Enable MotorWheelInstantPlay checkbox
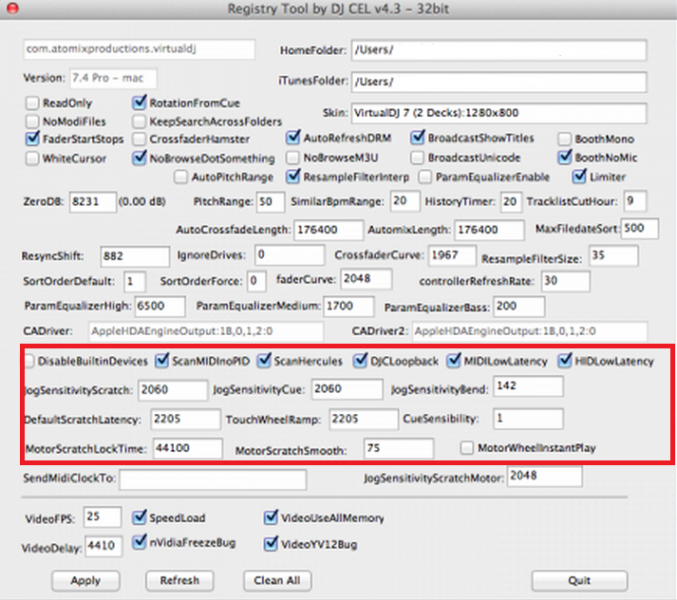Viewport: 677px width, 600px height. click(467, 448)
